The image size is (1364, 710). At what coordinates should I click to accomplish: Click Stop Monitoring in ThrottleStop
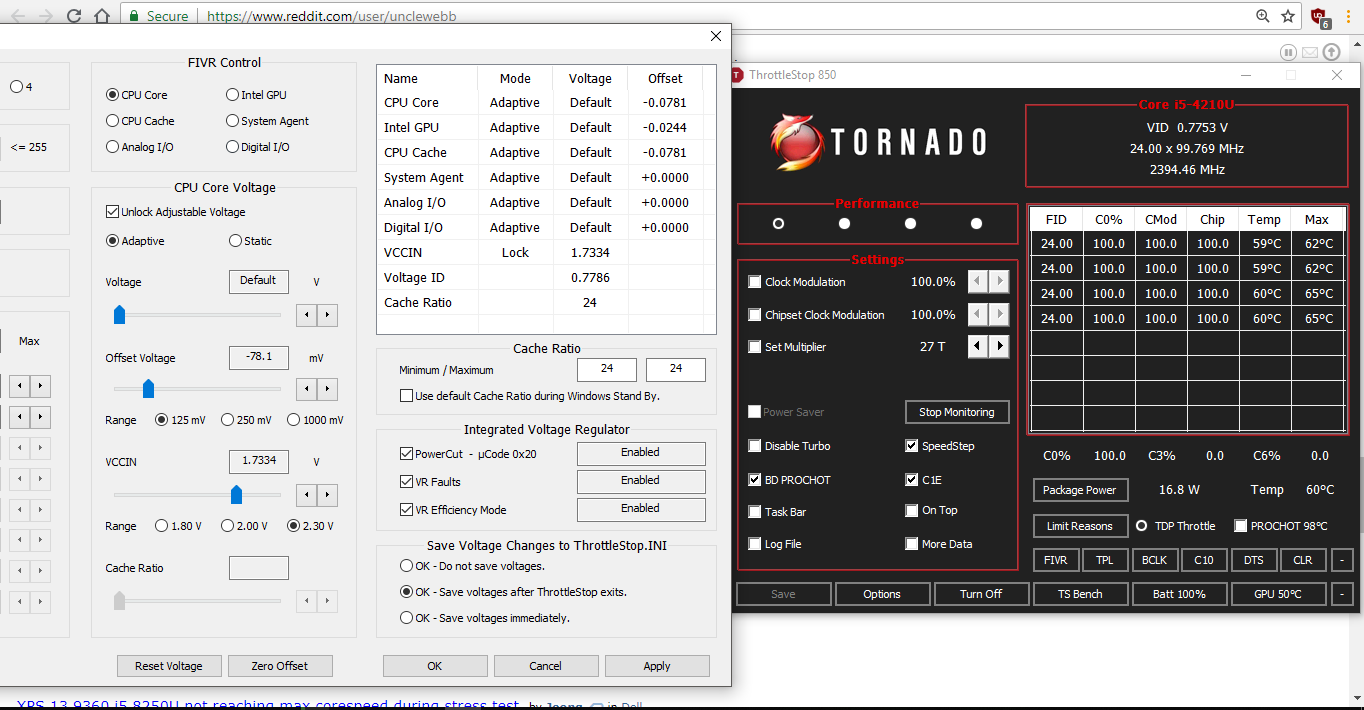pos(957,412)
